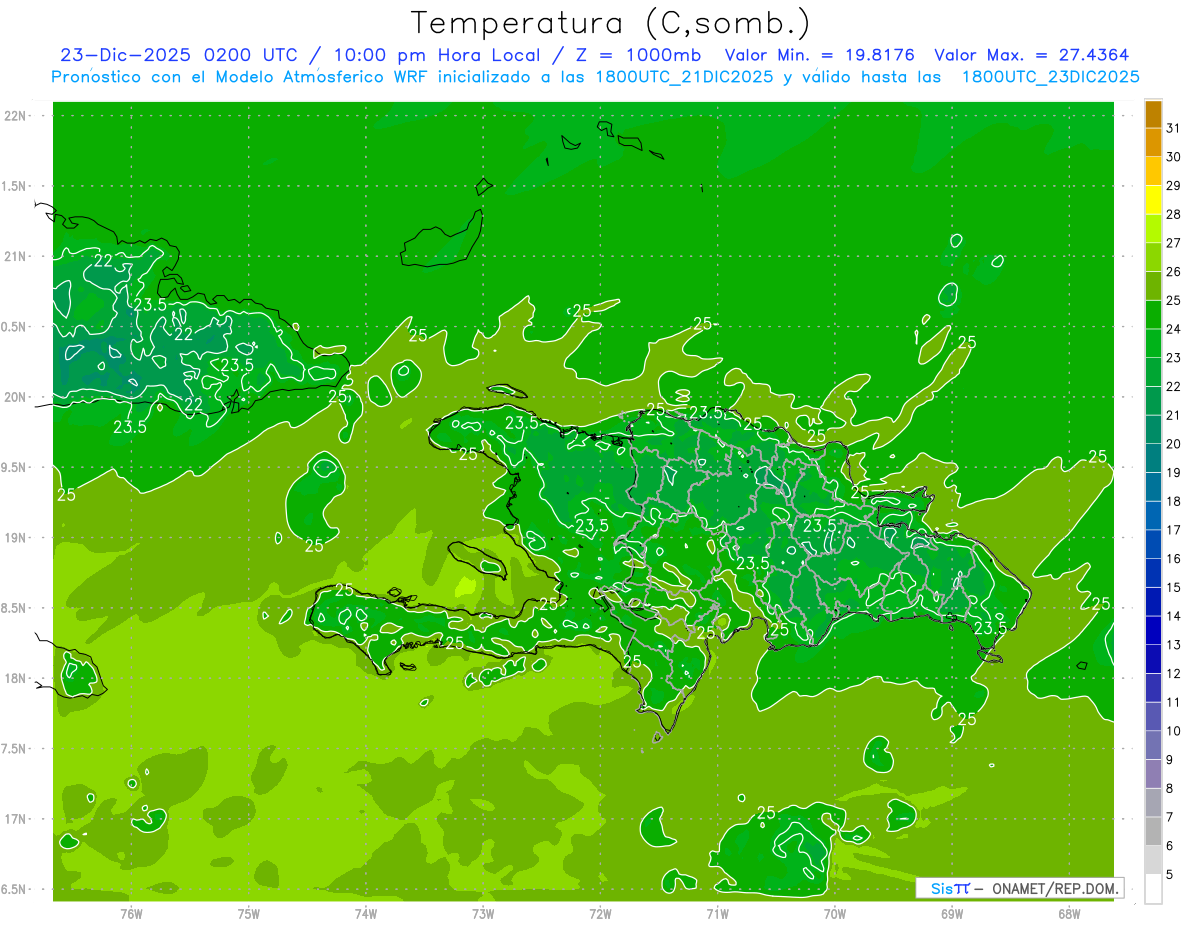The width and height of the screenshot is (1200, 927).
Task: Click the initialization time "1800UTC_21DIC2025"
Action: tap(678, 77)
